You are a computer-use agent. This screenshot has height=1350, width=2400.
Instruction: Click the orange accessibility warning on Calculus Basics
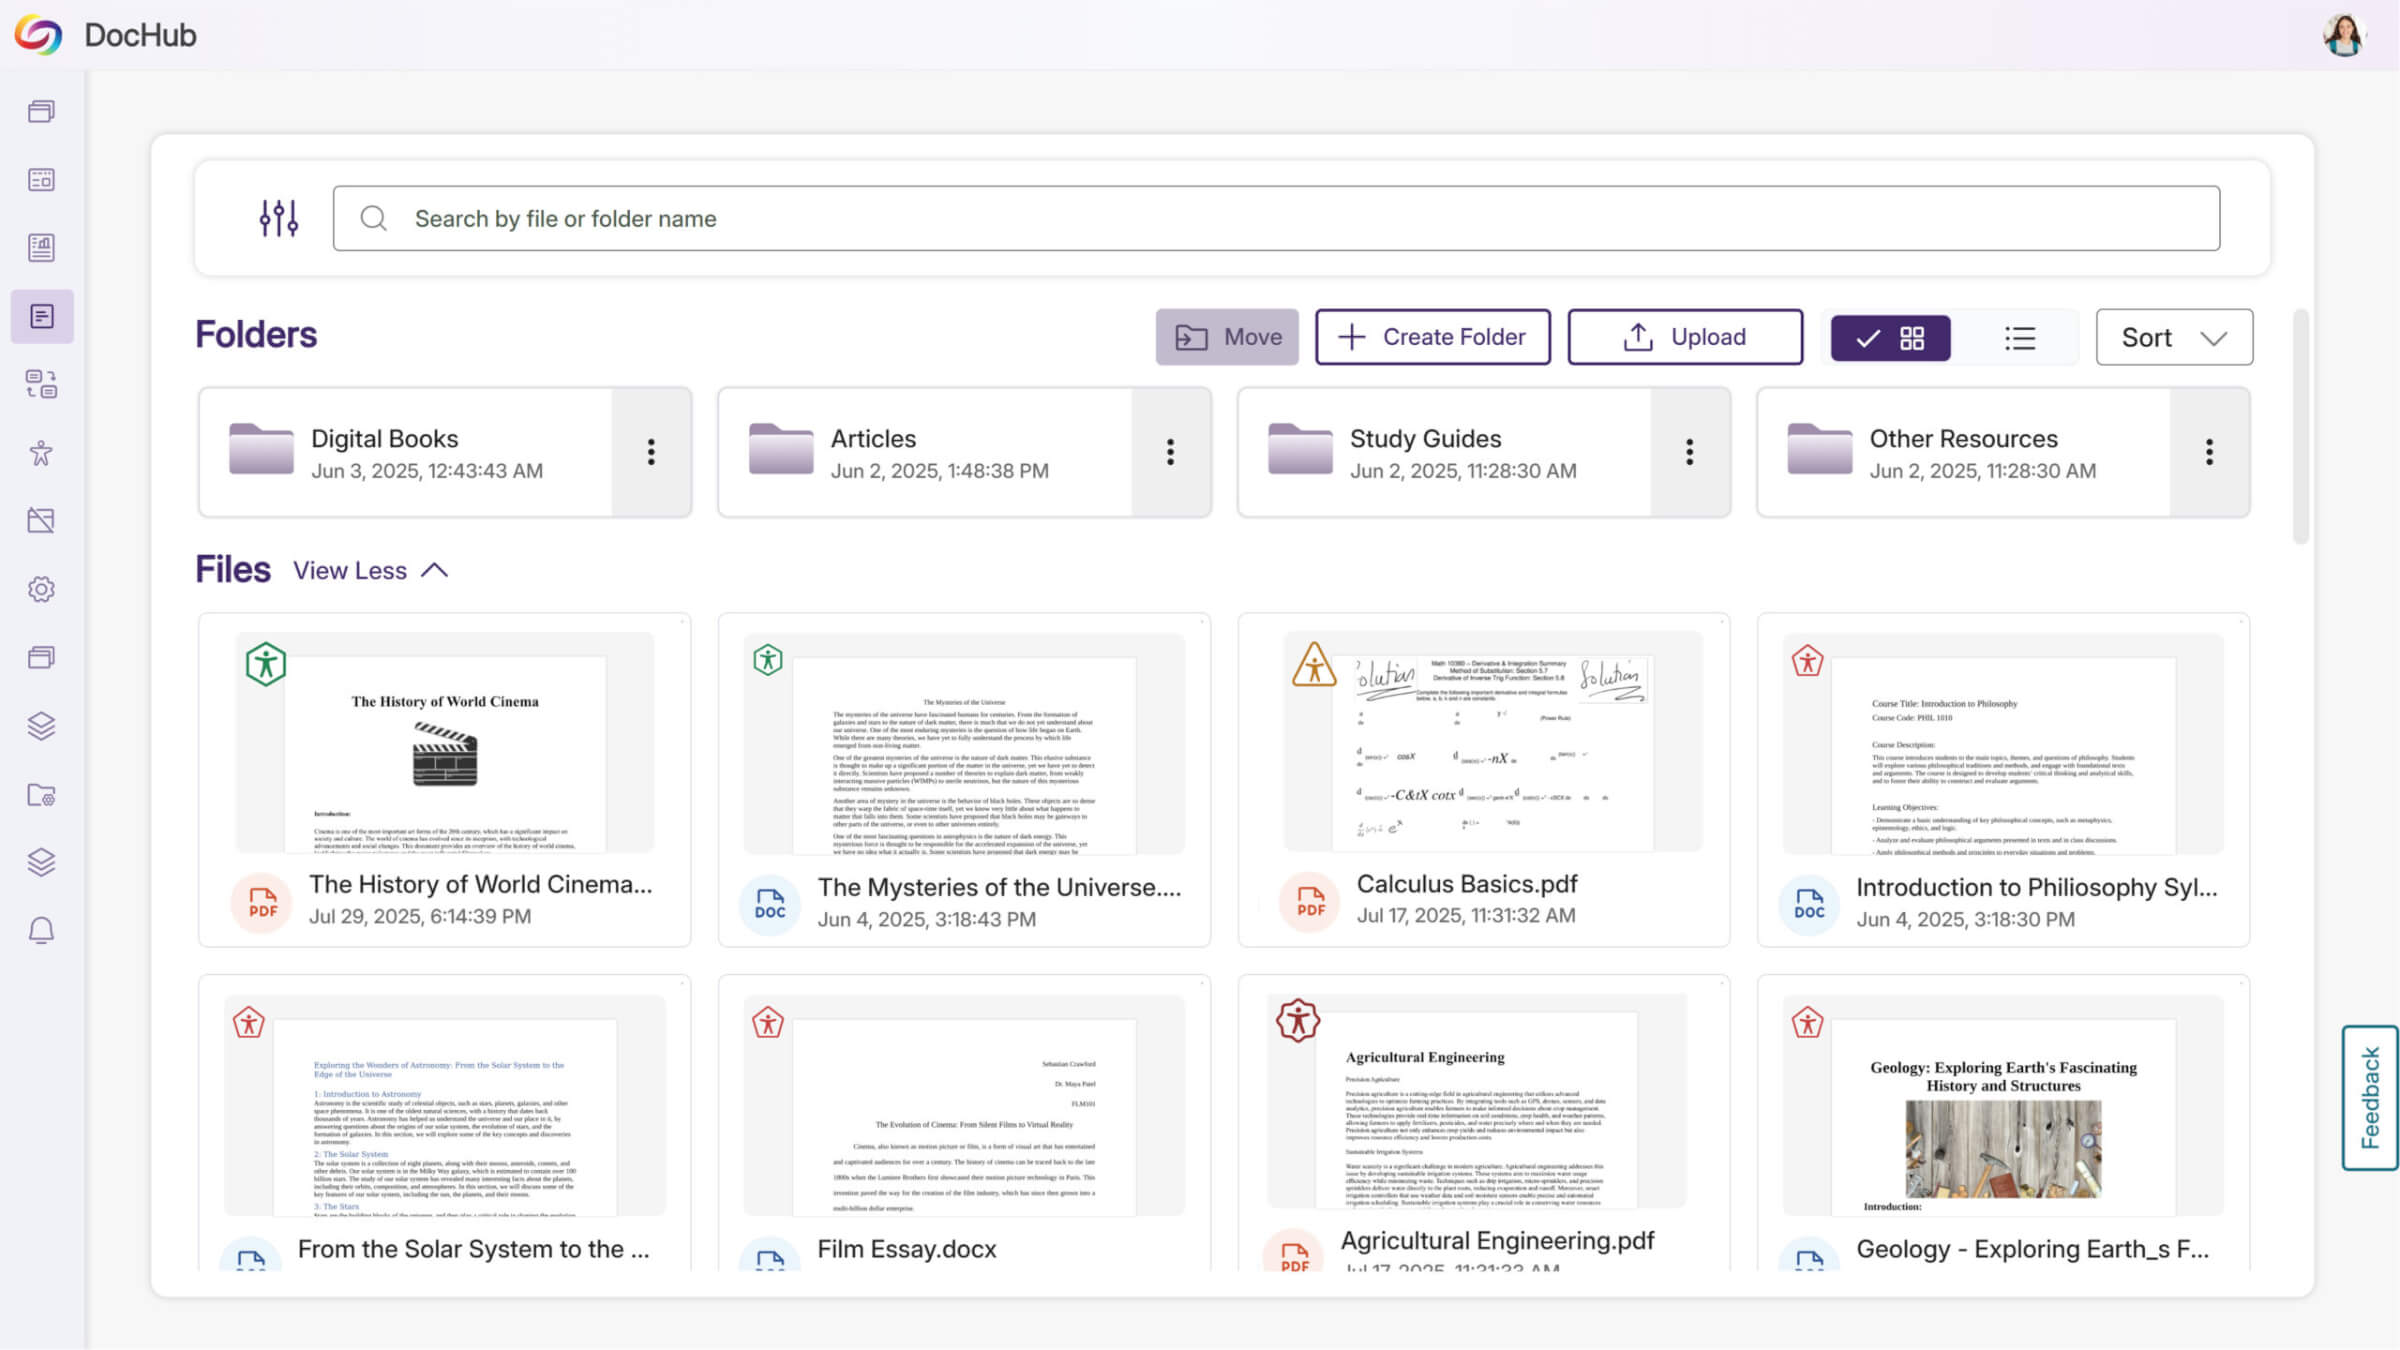pyautogui.click(x=1314, y=665)
